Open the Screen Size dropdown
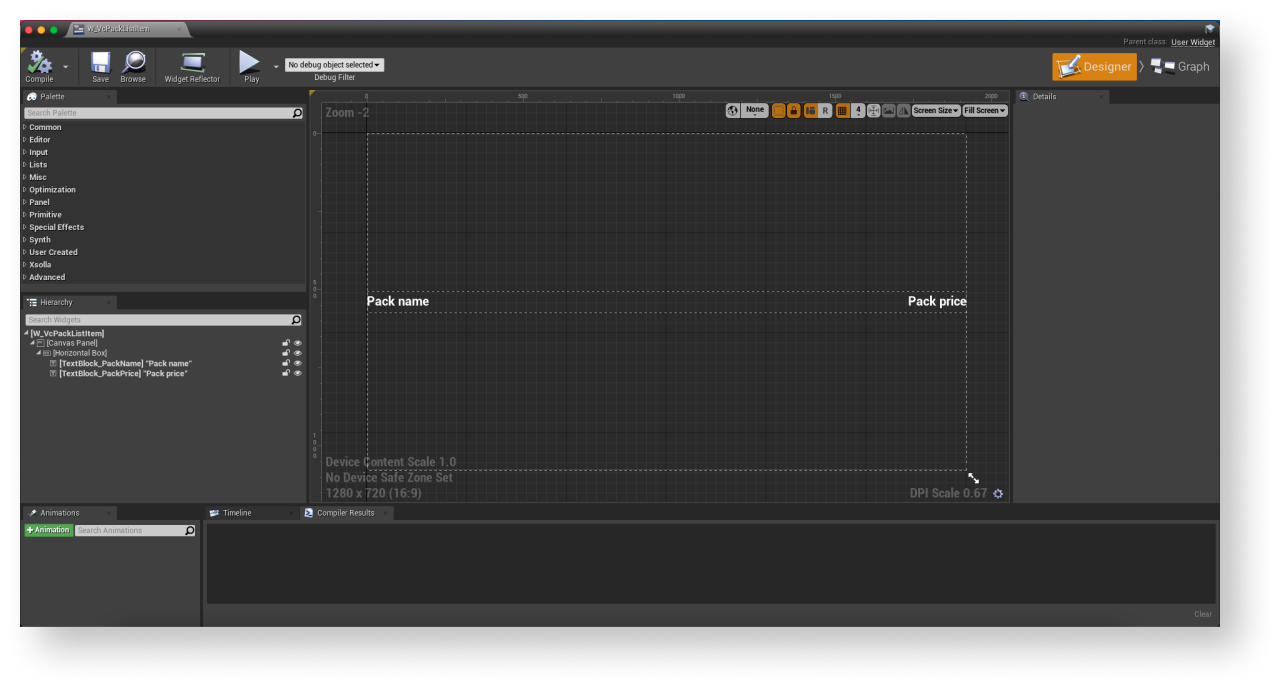 pos(935,111)
